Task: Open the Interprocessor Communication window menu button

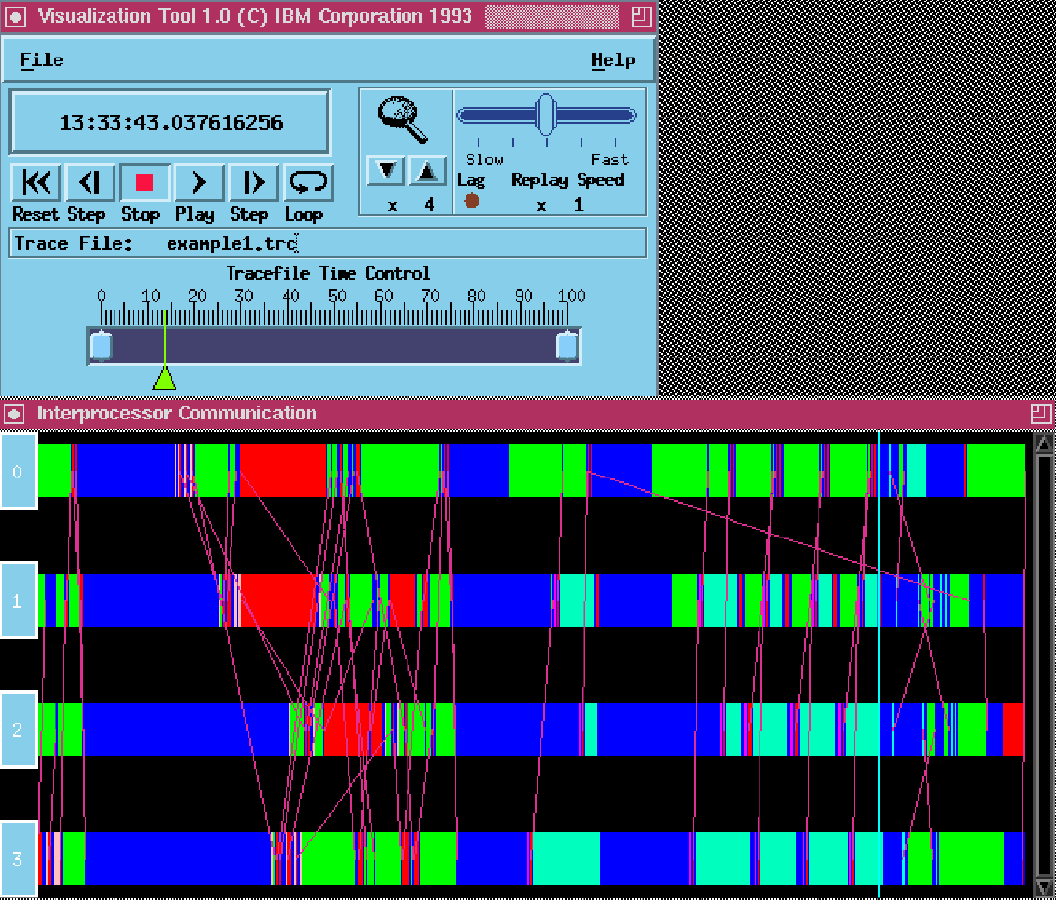Action: pyautogui.click(x=14, y=413)
